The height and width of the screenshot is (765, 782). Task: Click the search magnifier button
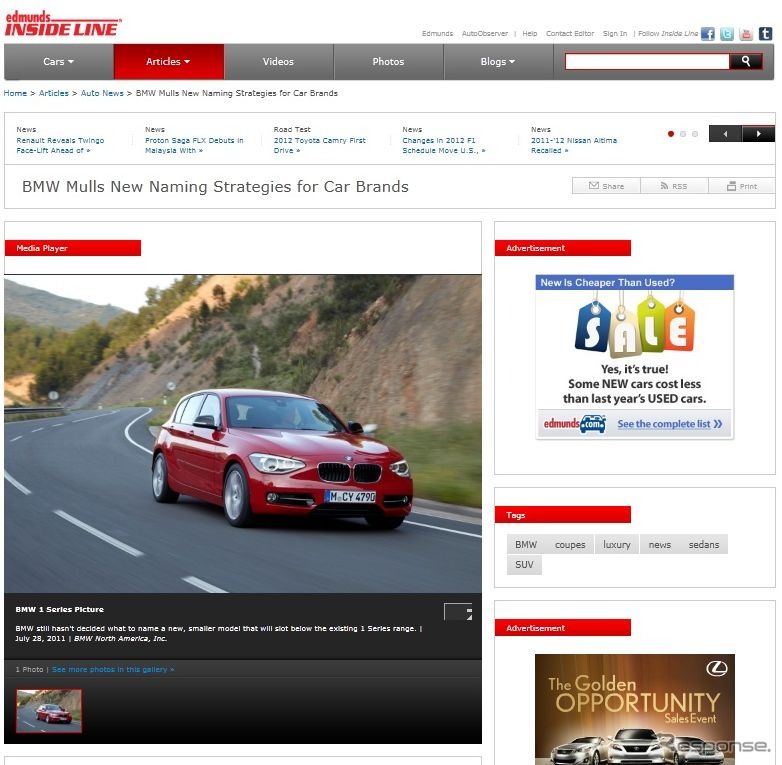tap(746, 61)
